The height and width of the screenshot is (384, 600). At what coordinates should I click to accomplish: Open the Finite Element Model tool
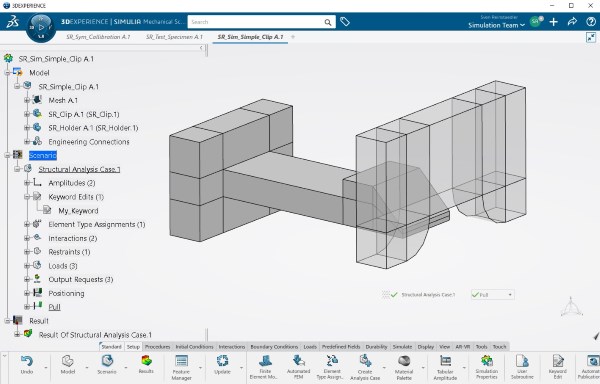[x=265, y=361]
